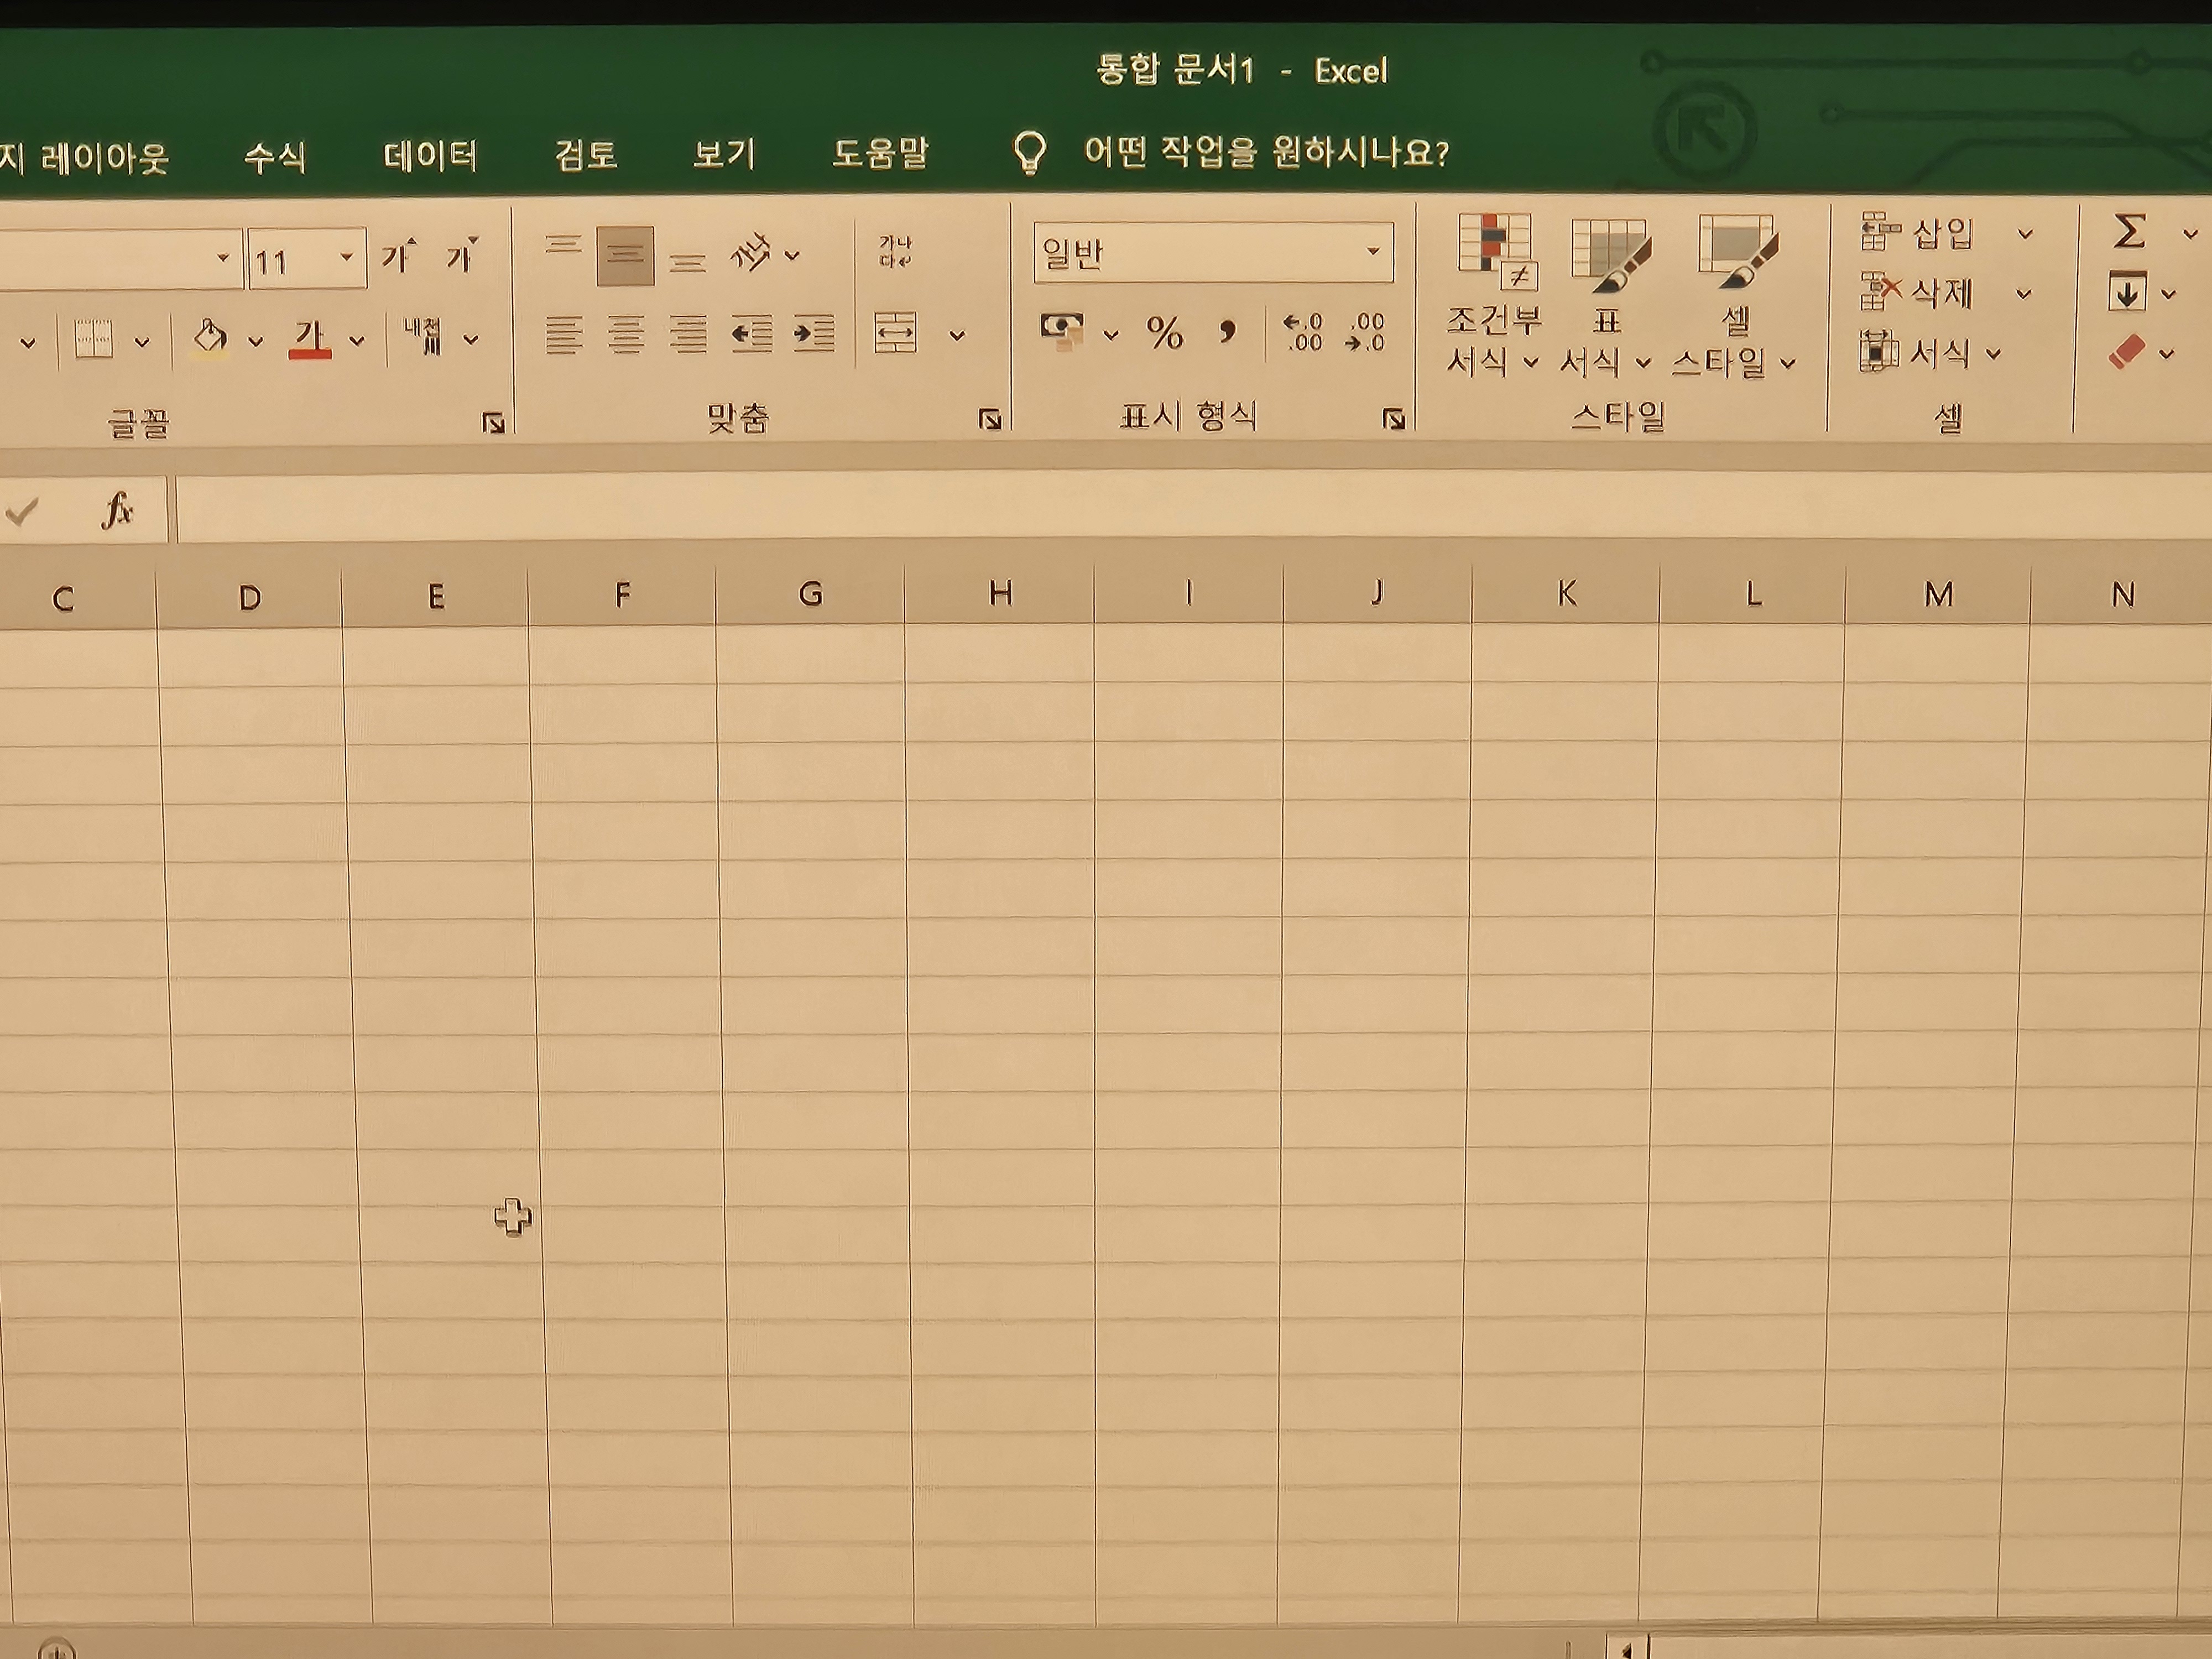Image resolution: width=2212 pixels, height=1659 pixels.
Task: Click the Clear eraser icon
Action: [x=2127, y=352]
